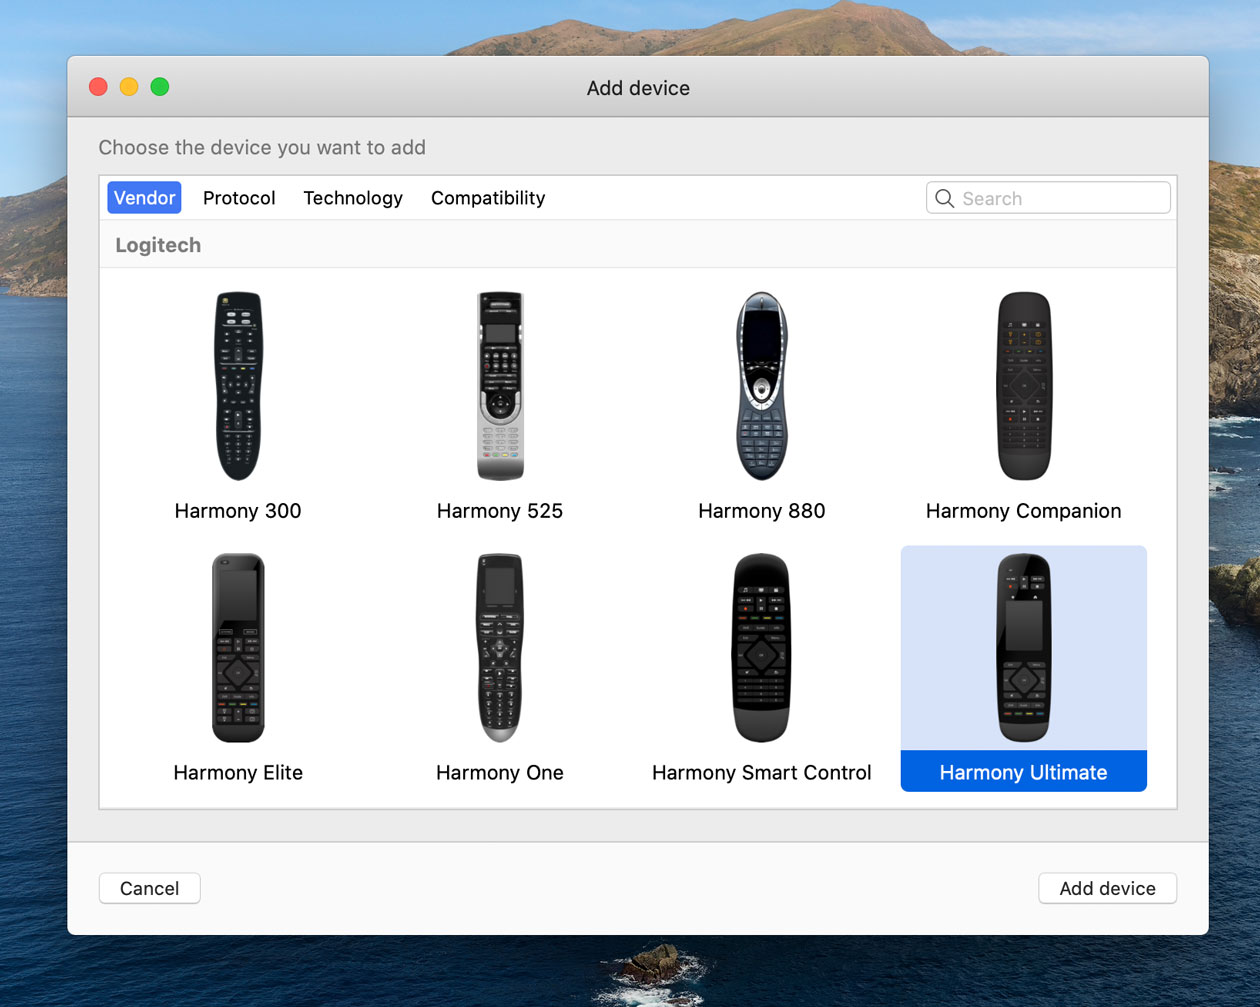The width and height of the screenshot is (1260, 1007).
Task: Minimize the window with yellow button
Action: 129,87
